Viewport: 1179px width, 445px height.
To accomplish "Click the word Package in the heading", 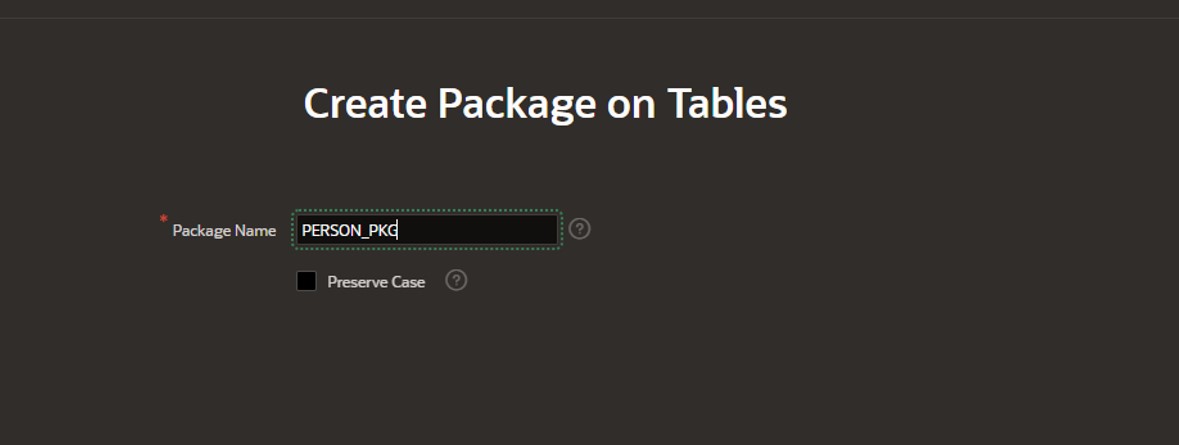I will [517, 105].
